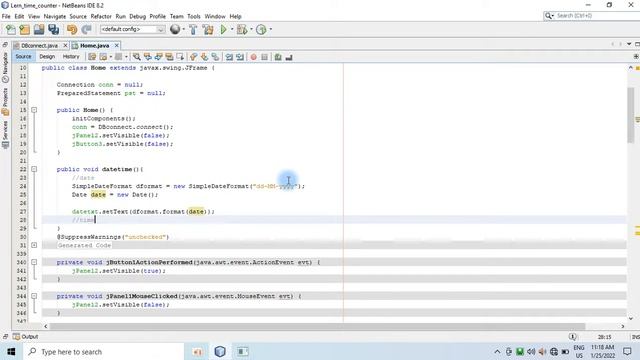Screen dimensions: 640x360
Task: Toggle Highlight Search icon
Action: tap(169, 57)
